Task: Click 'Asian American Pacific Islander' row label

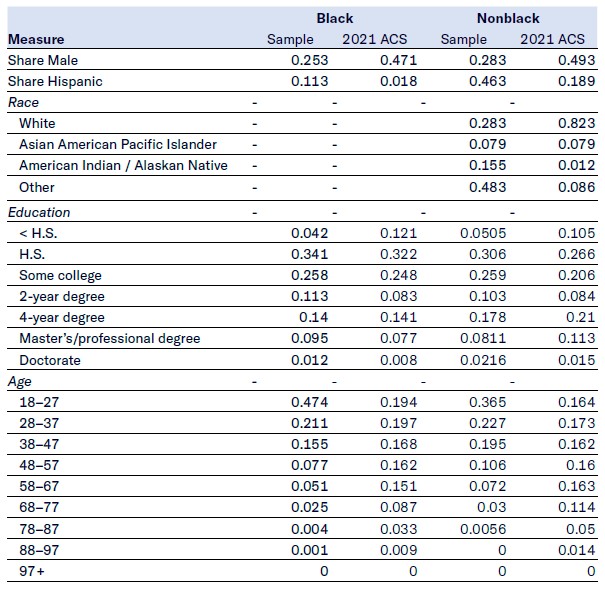Action: [x=117, y=144]
